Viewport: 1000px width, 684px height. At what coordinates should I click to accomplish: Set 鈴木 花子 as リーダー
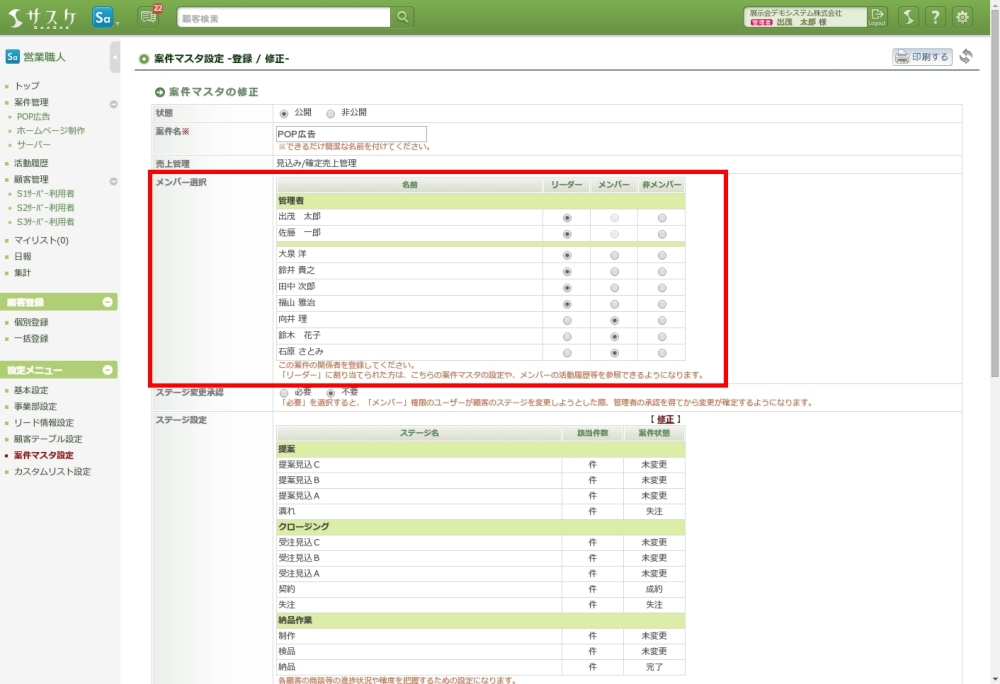click(x=567, y=337)
